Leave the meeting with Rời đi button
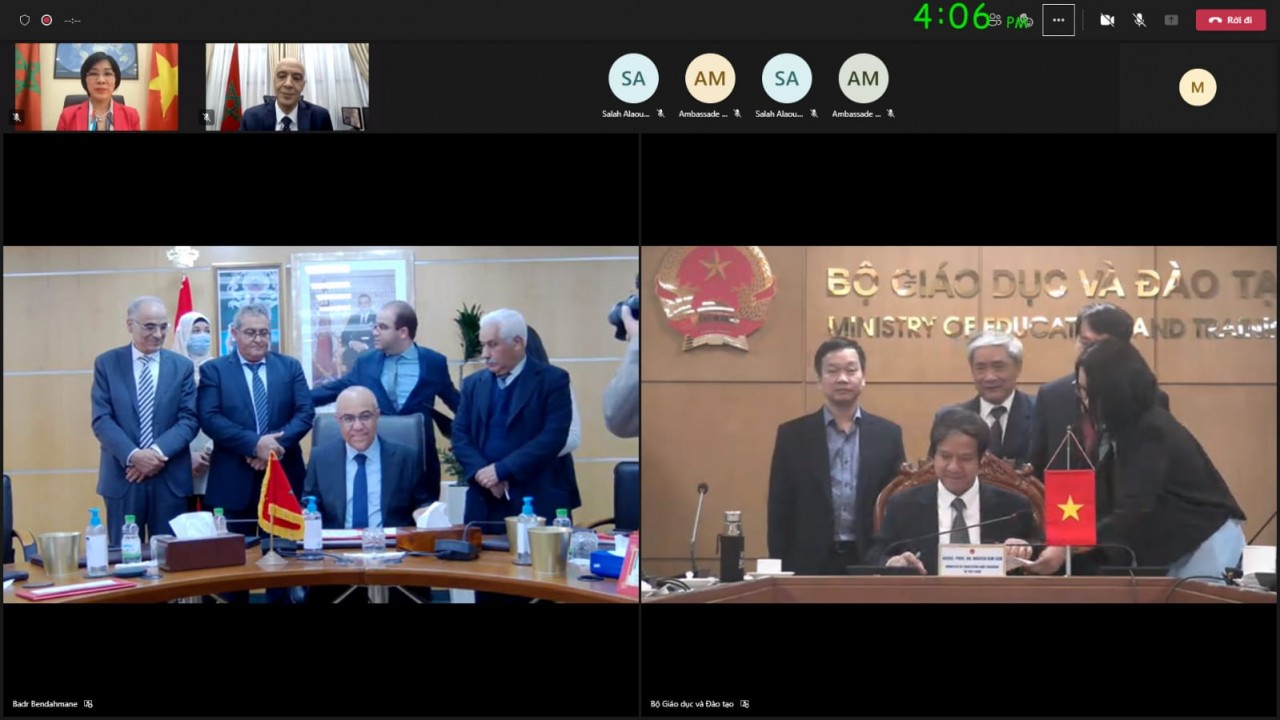This screenshot has width=1280, height=720. pyautogui.click(x=1230, y=20)
